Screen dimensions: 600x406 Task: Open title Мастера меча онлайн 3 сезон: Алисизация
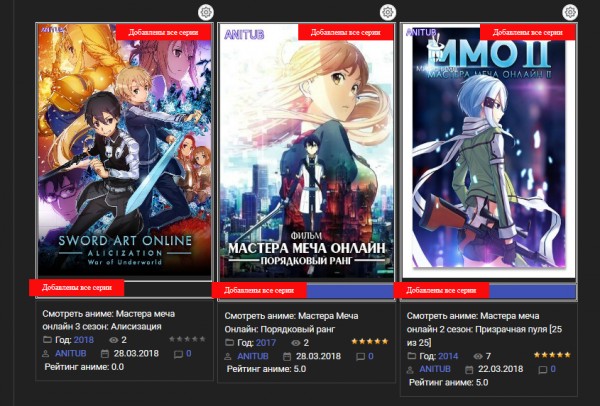(x=108, y=320)
